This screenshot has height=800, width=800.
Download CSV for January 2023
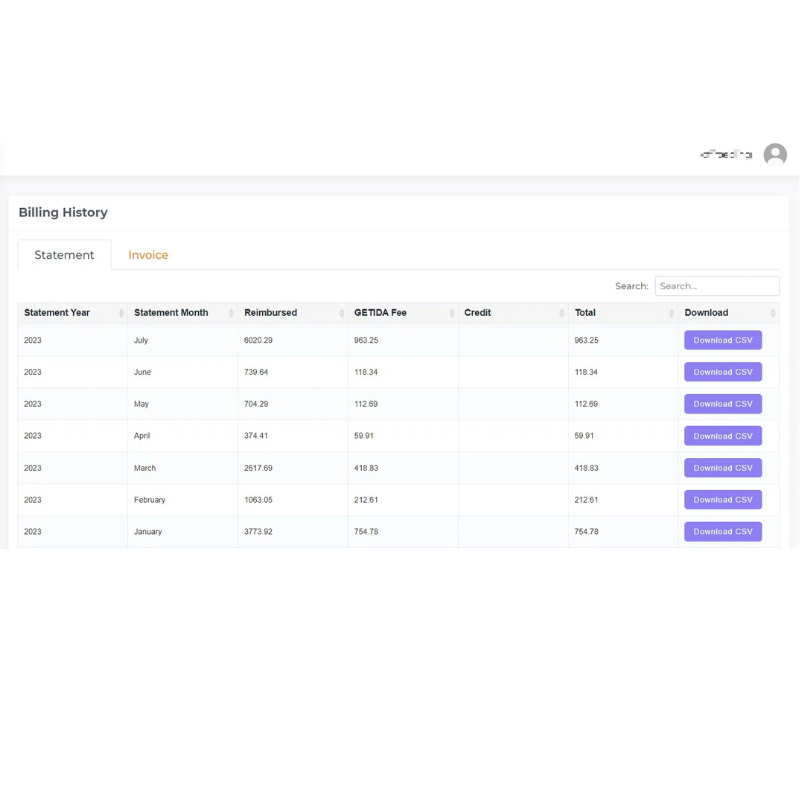tap(722, 532)
